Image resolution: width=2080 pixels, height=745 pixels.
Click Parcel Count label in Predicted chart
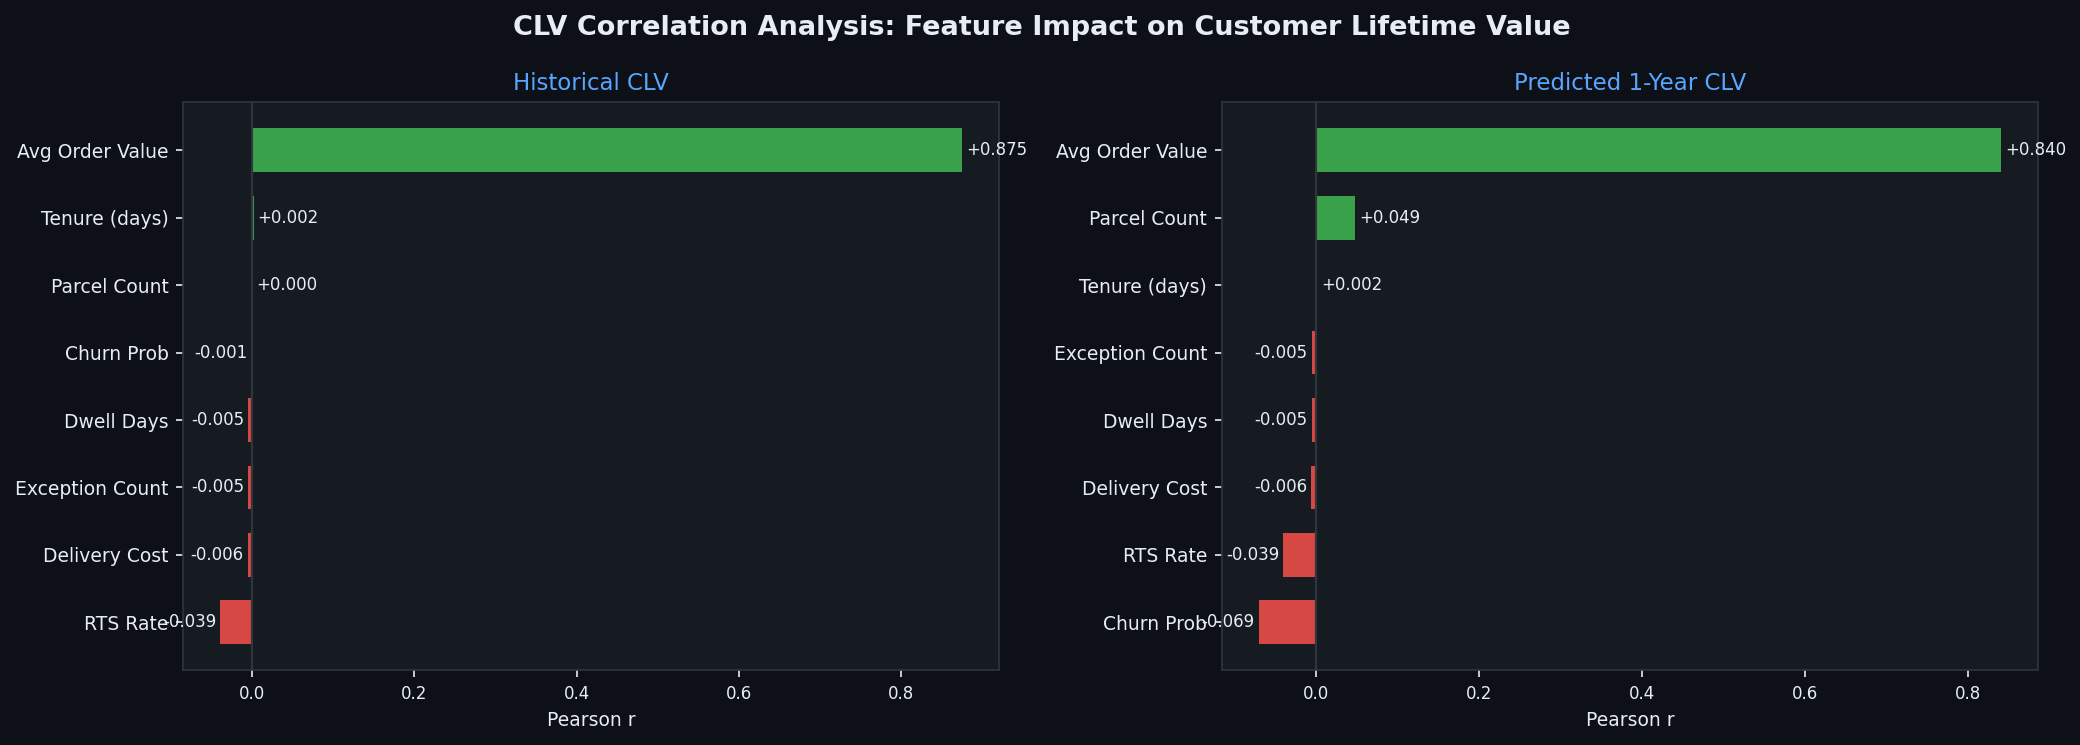(x=1148, y=218)
